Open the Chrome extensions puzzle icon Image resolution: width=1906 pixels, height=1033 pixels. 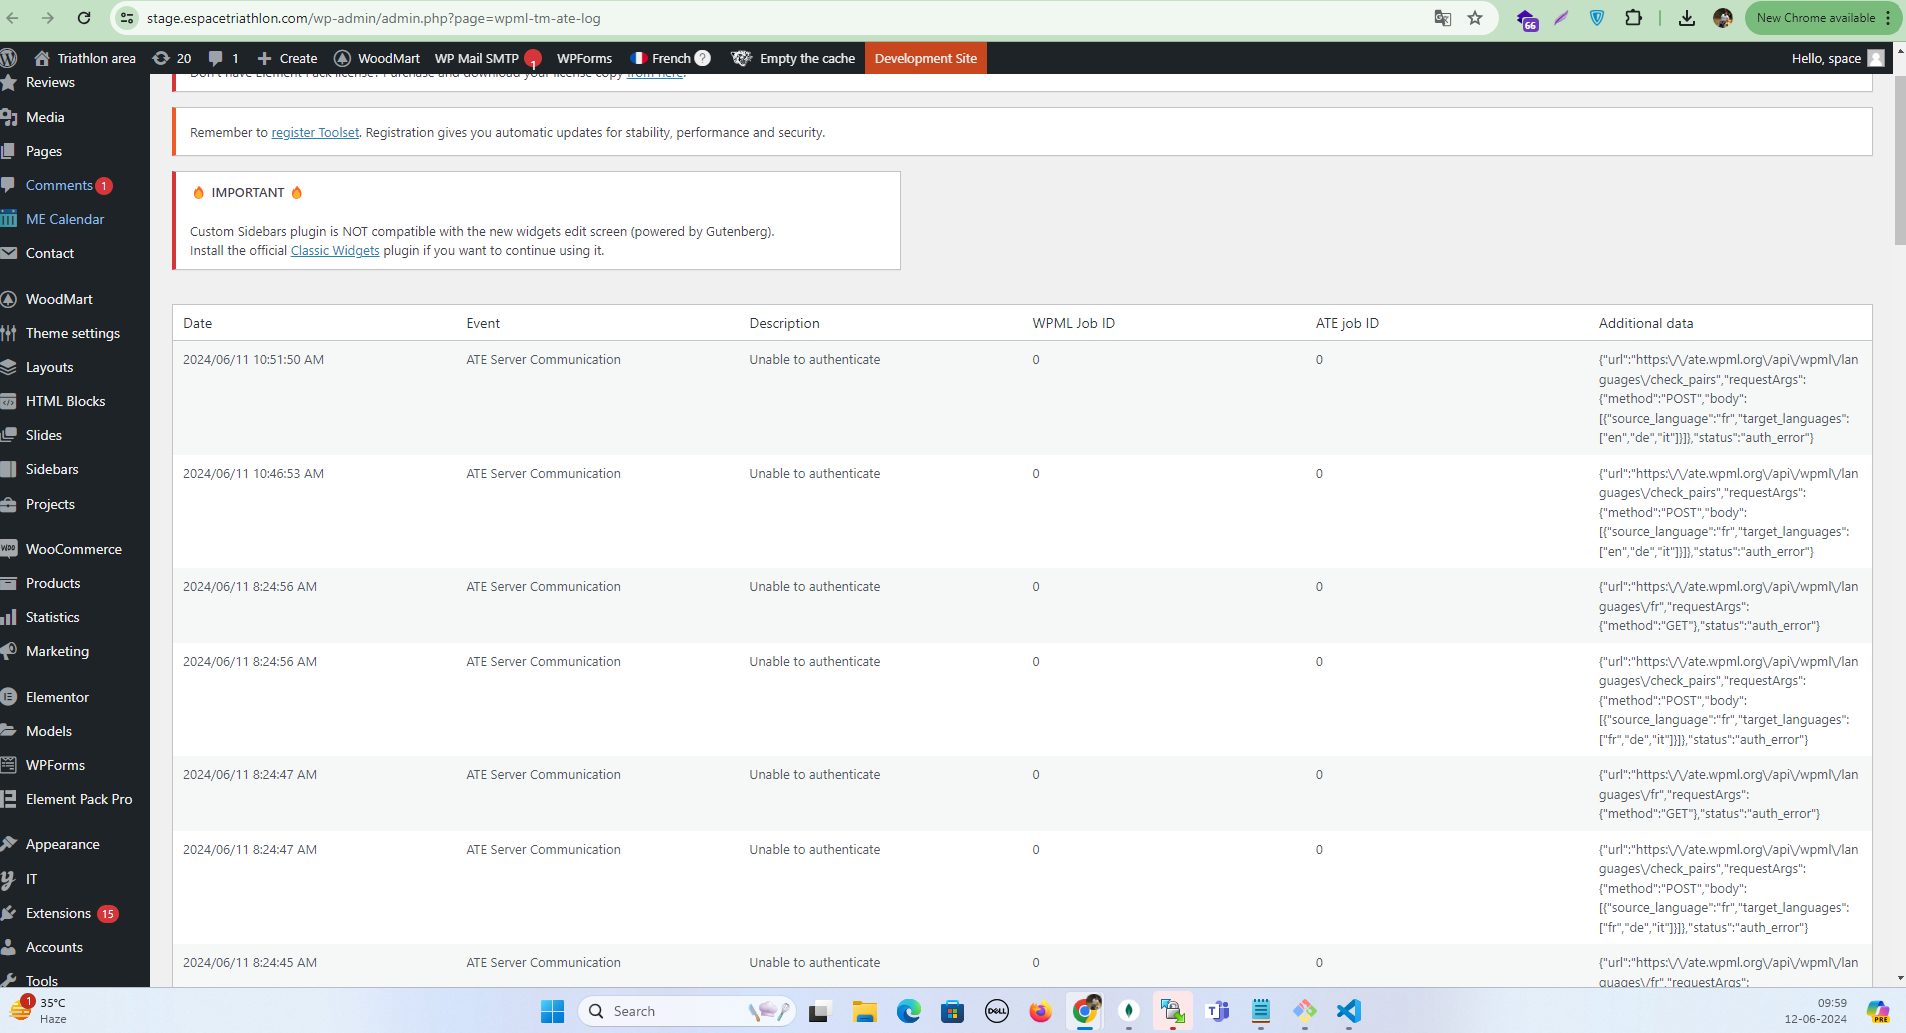pos(1633,18)
